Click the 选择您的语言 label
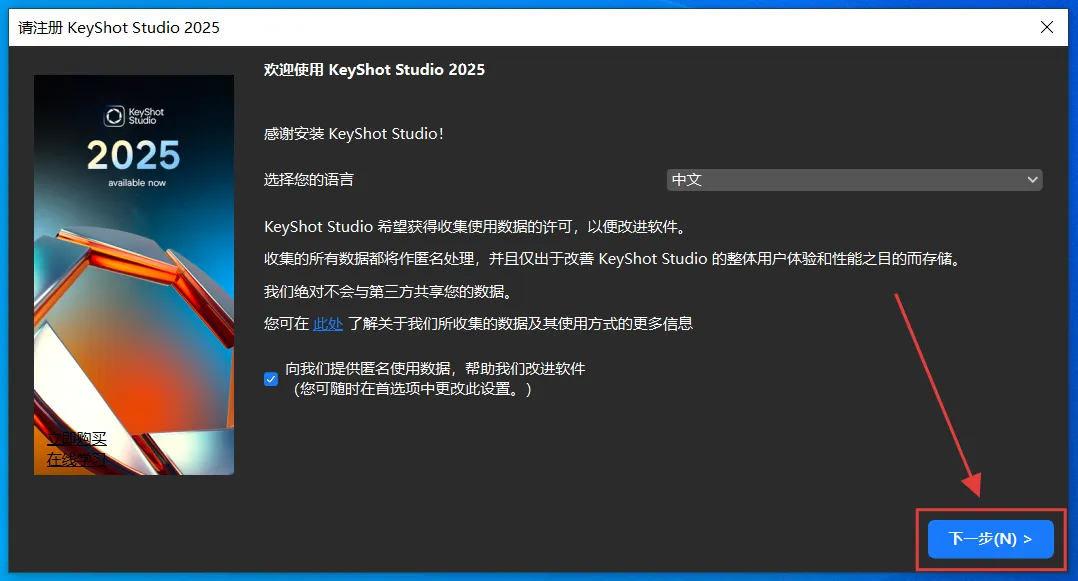 click(309, 179)
